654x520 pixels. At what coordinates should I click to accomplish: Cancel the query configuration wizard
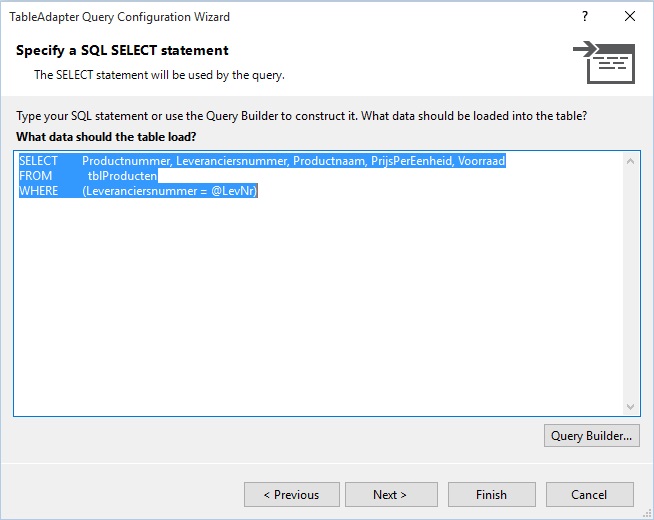pos(589,495)
